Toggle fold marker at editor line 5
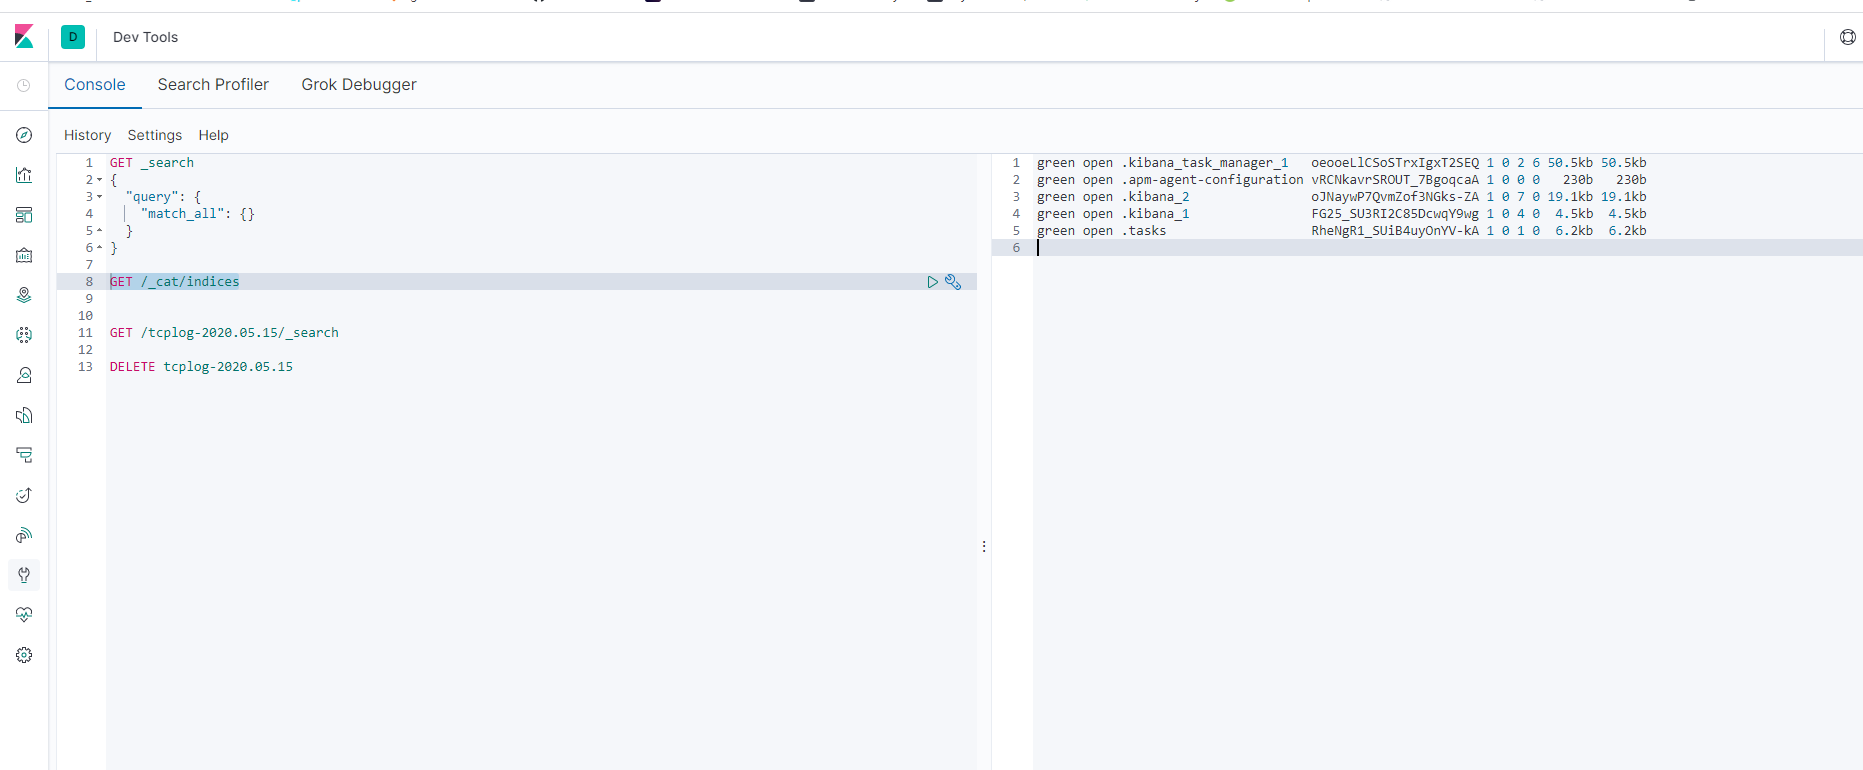Screen dimensions: 1863x770 coord(99,231)
